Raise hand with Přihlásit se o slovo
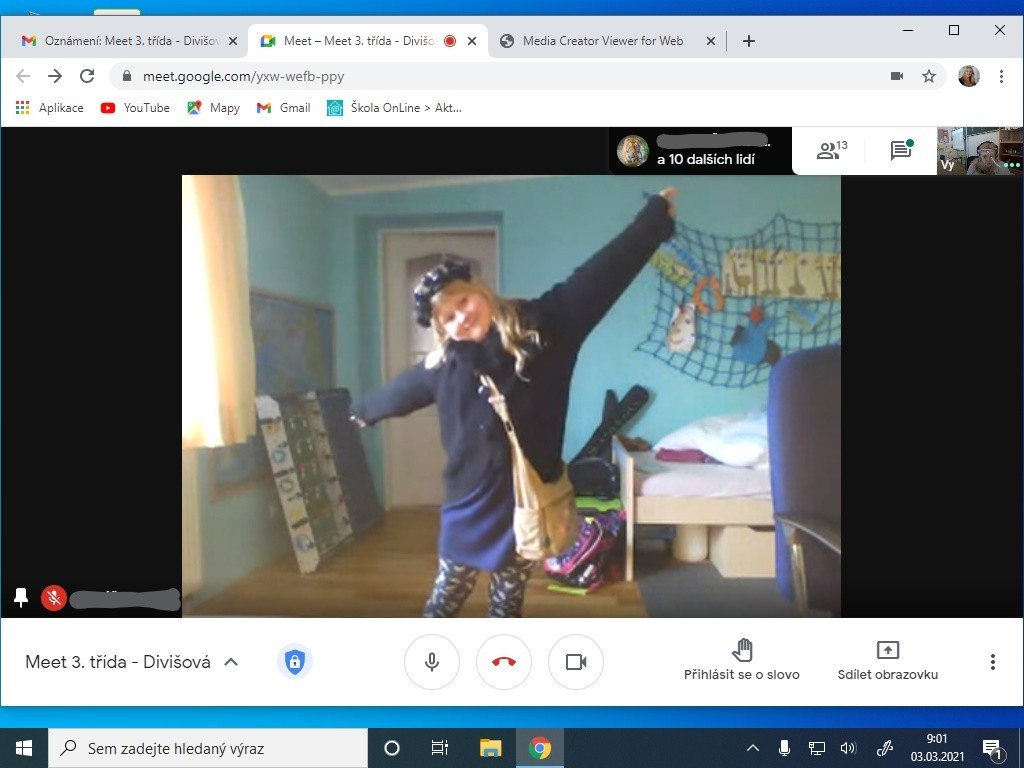The image size is (1024, 768). coord(742,661)
